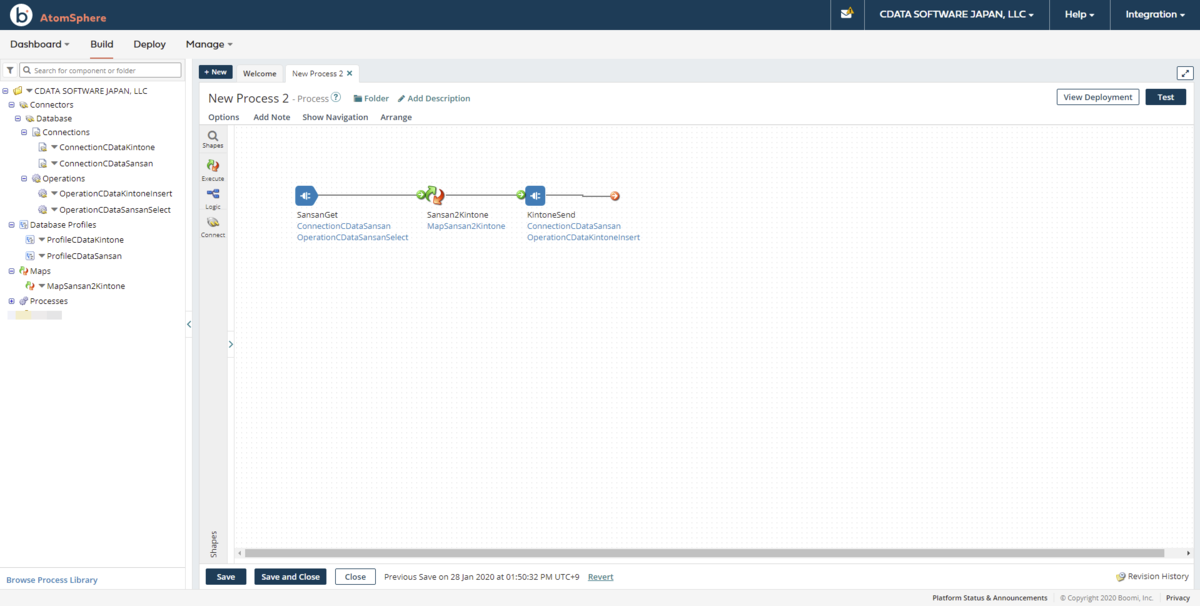Viewport: 1200px width, 606px height.
Task: Click Platform Status & Announcements link
Action: click(x=990, y=598)
